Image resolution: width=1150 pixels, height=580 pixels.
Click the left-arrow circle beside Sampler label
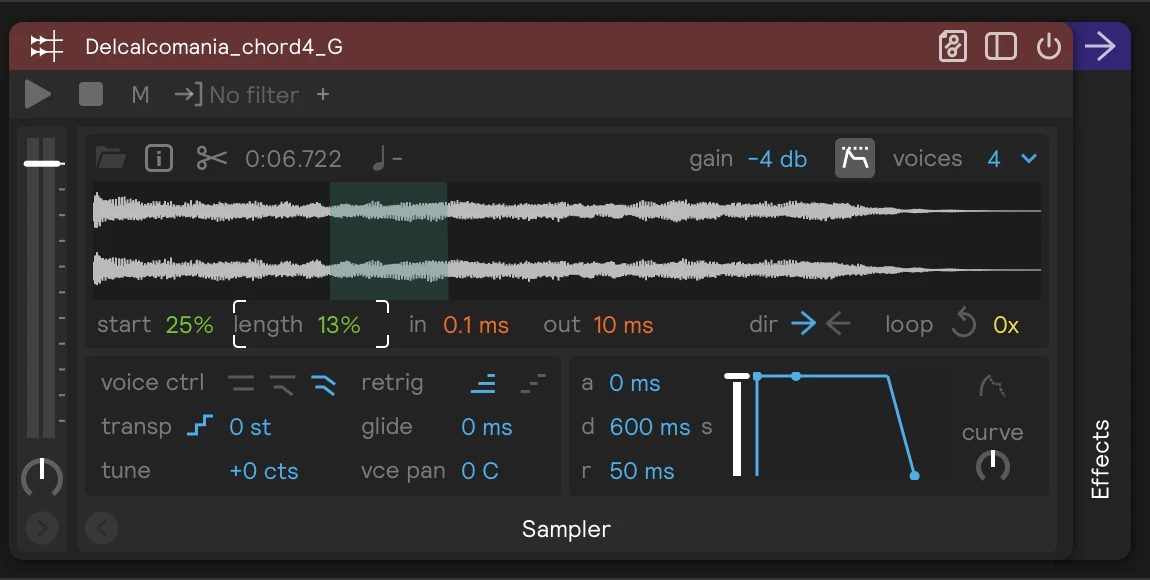pos(102,527)
